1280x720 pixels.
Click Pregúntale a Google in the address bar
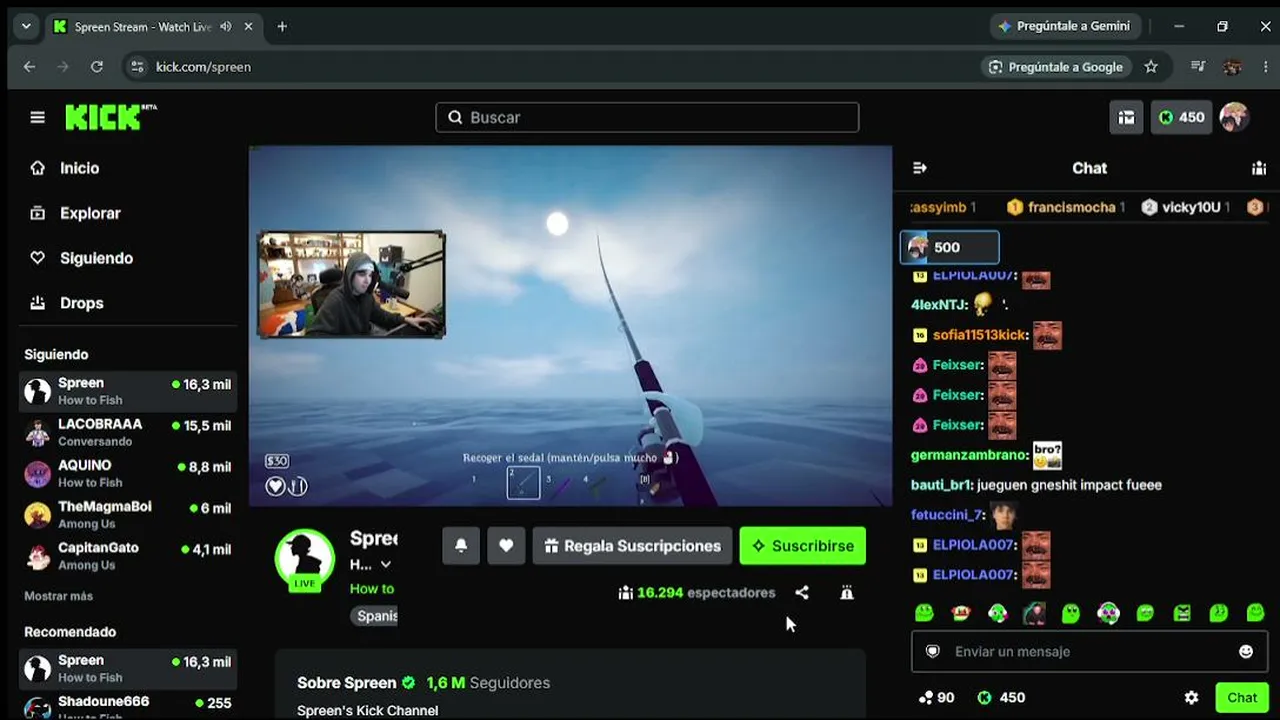(1056, 67)
